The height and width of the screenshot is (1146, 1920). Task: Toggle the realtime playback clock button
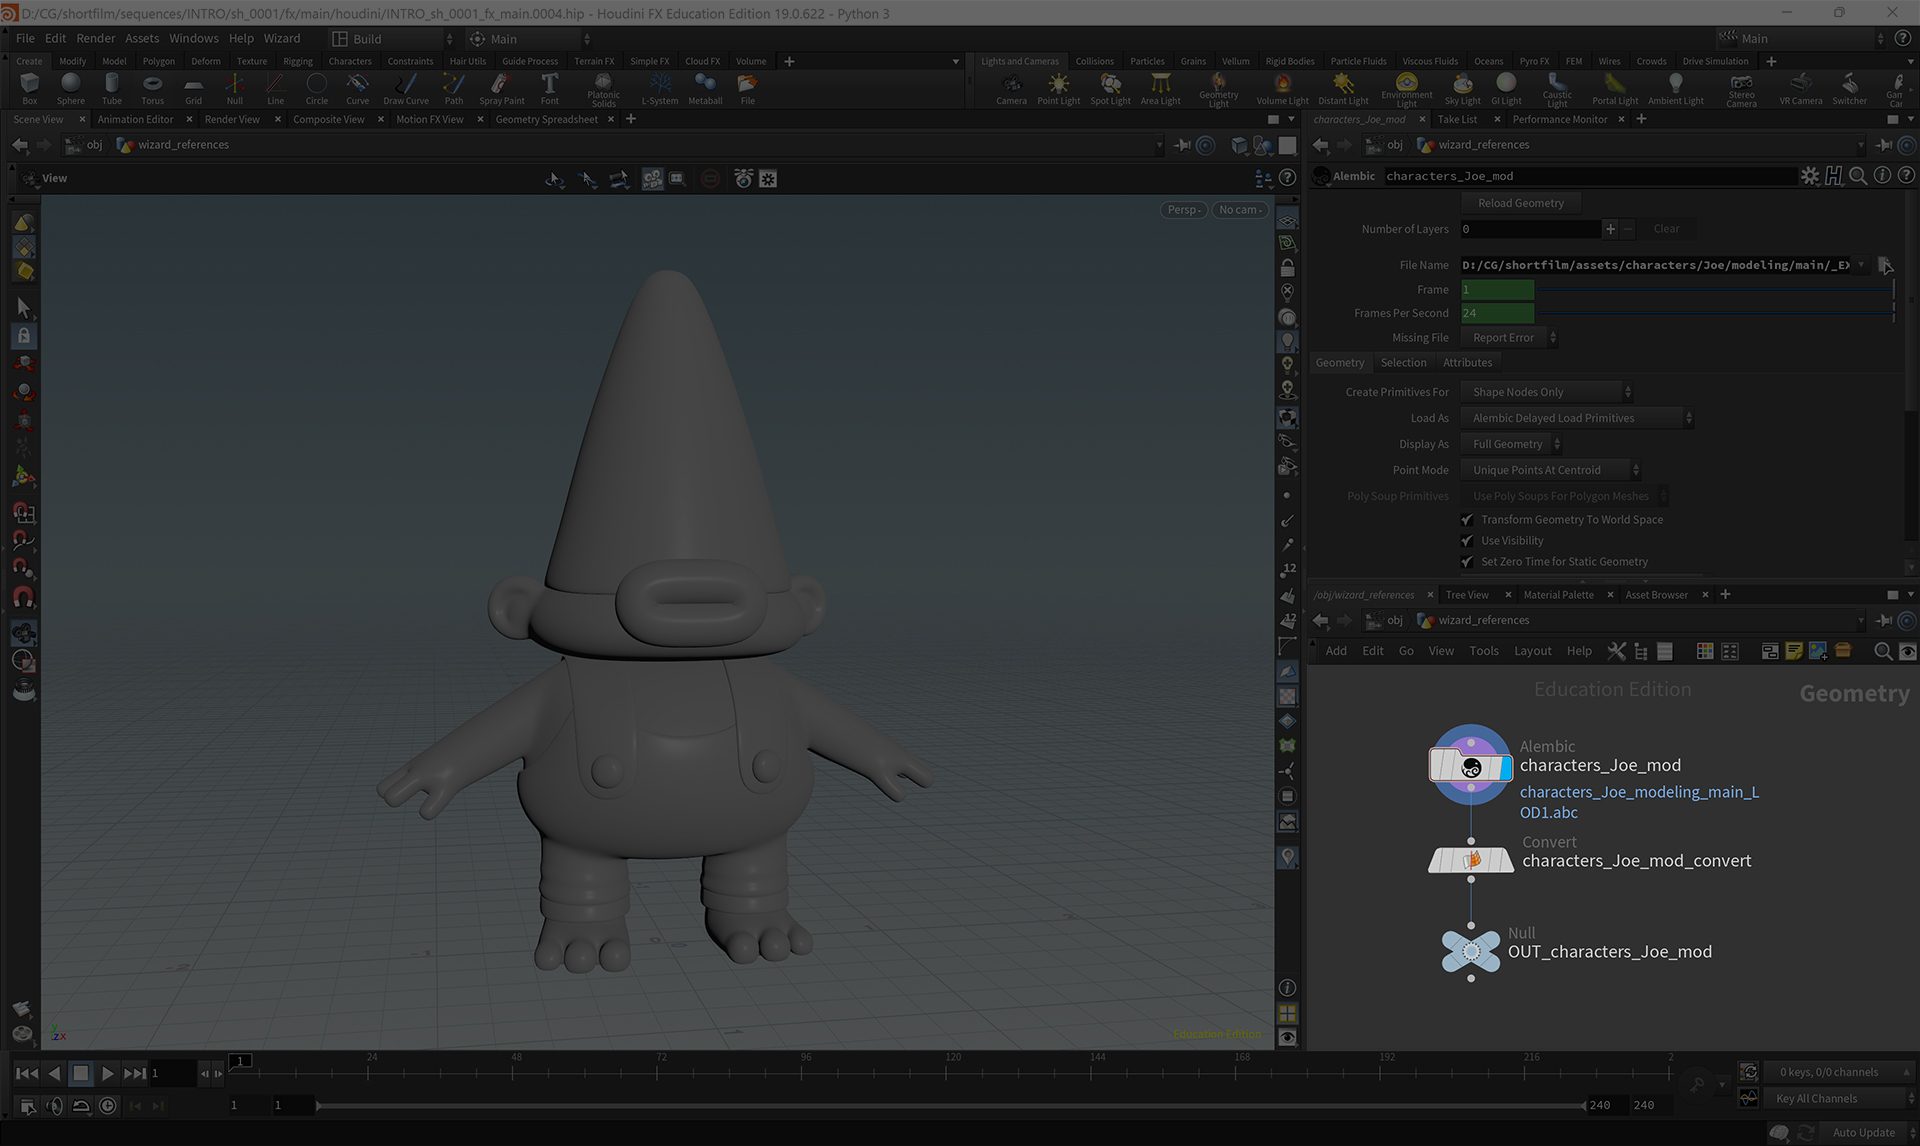108,1105
